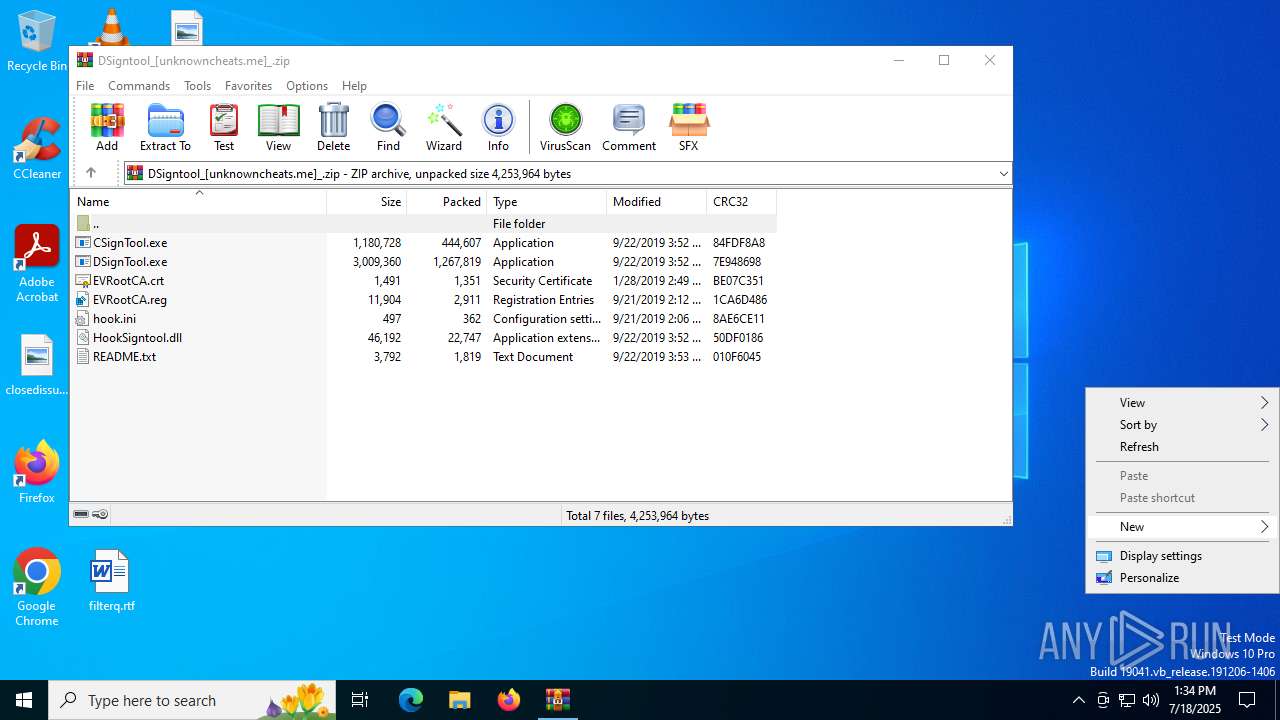Image resolution: width=1280 pixels, height=720 pixels.
Task: Expand the View submenu in context menu
Action: pos(1182,403)
